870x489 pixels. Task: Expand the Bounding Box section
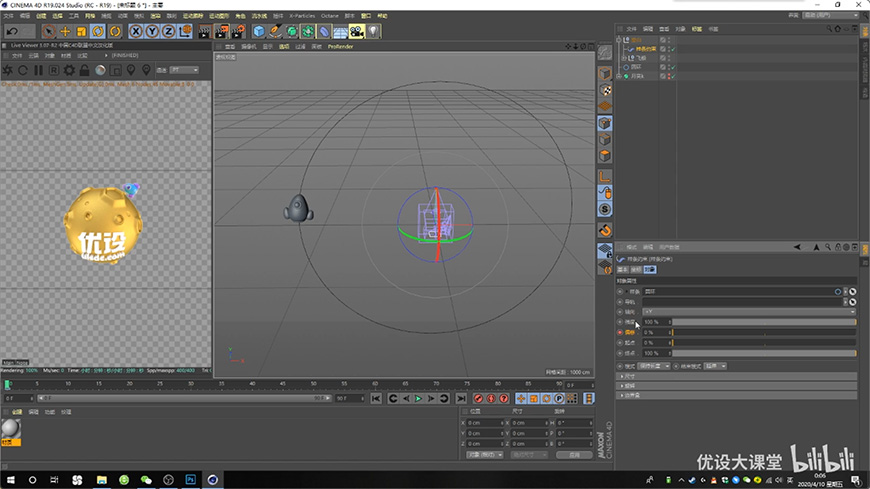[x=738, y=395]
